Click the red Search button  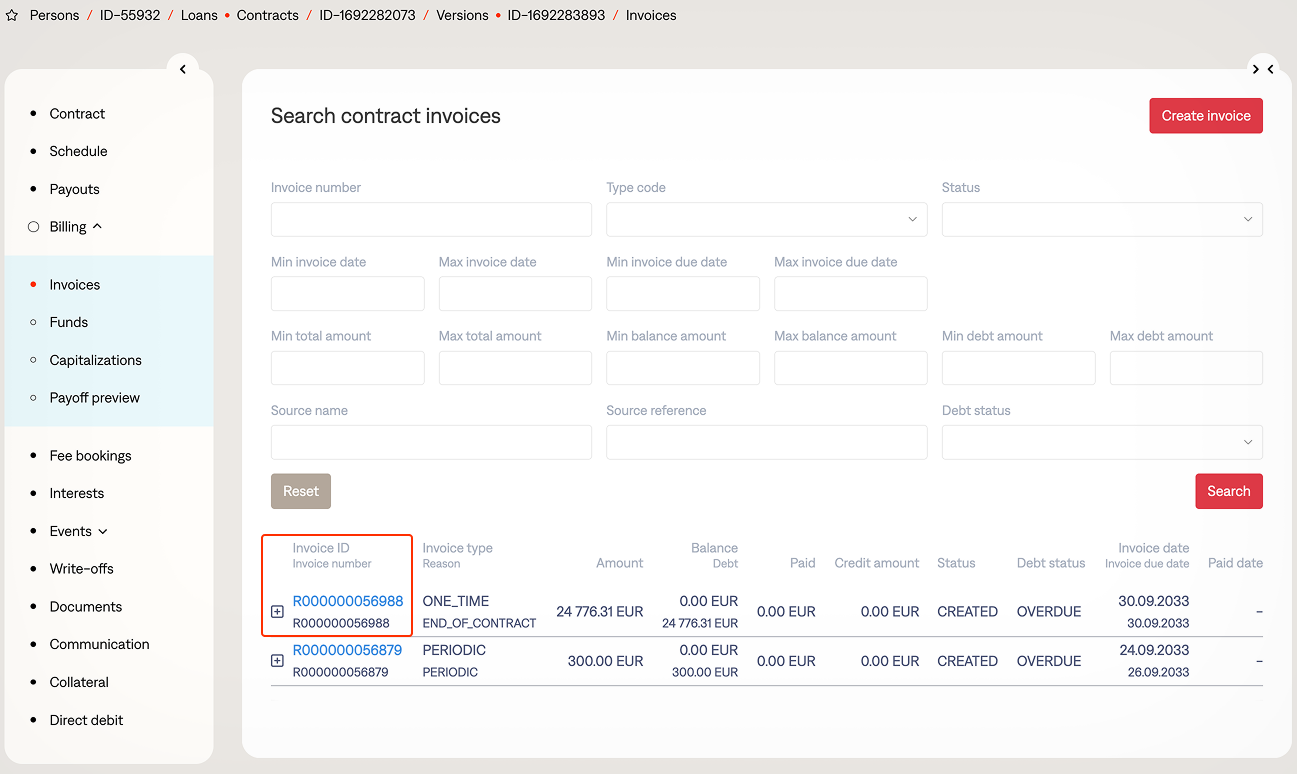click(x=1228, y=491)
